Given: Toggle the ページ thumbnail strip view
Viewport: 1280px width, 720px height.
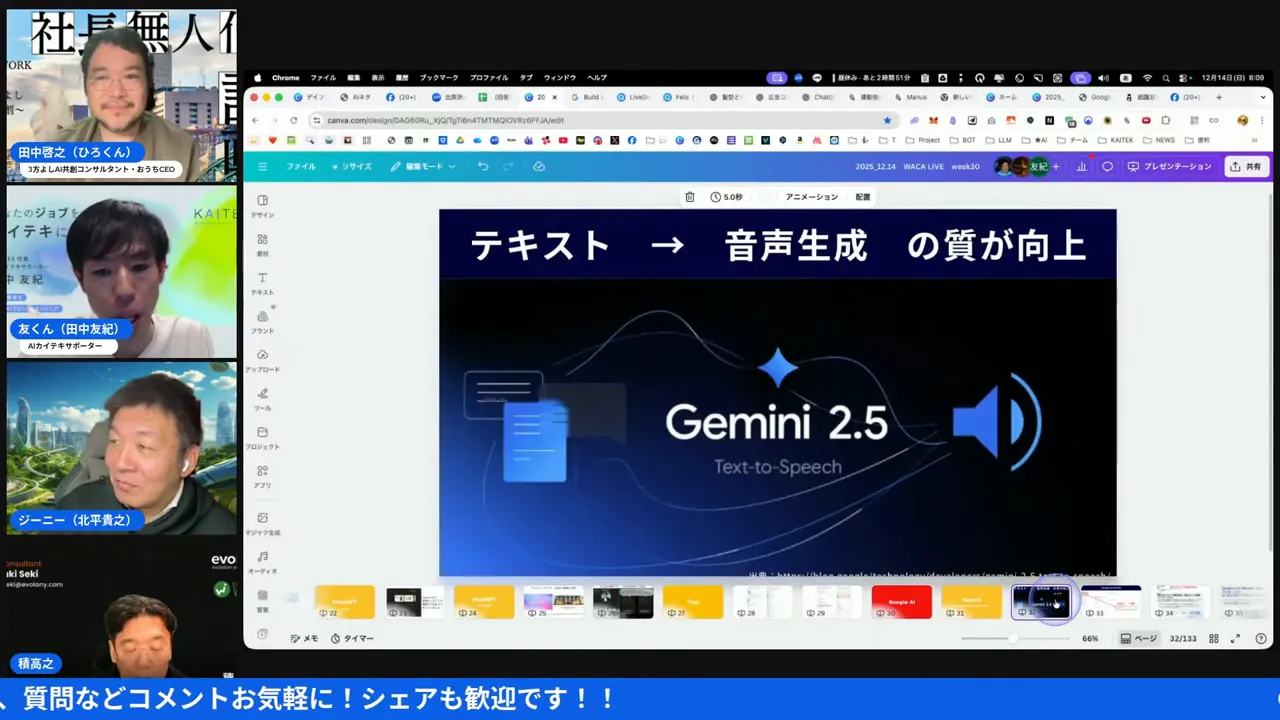Looking at the screenshot, I should pos(1140,638).
